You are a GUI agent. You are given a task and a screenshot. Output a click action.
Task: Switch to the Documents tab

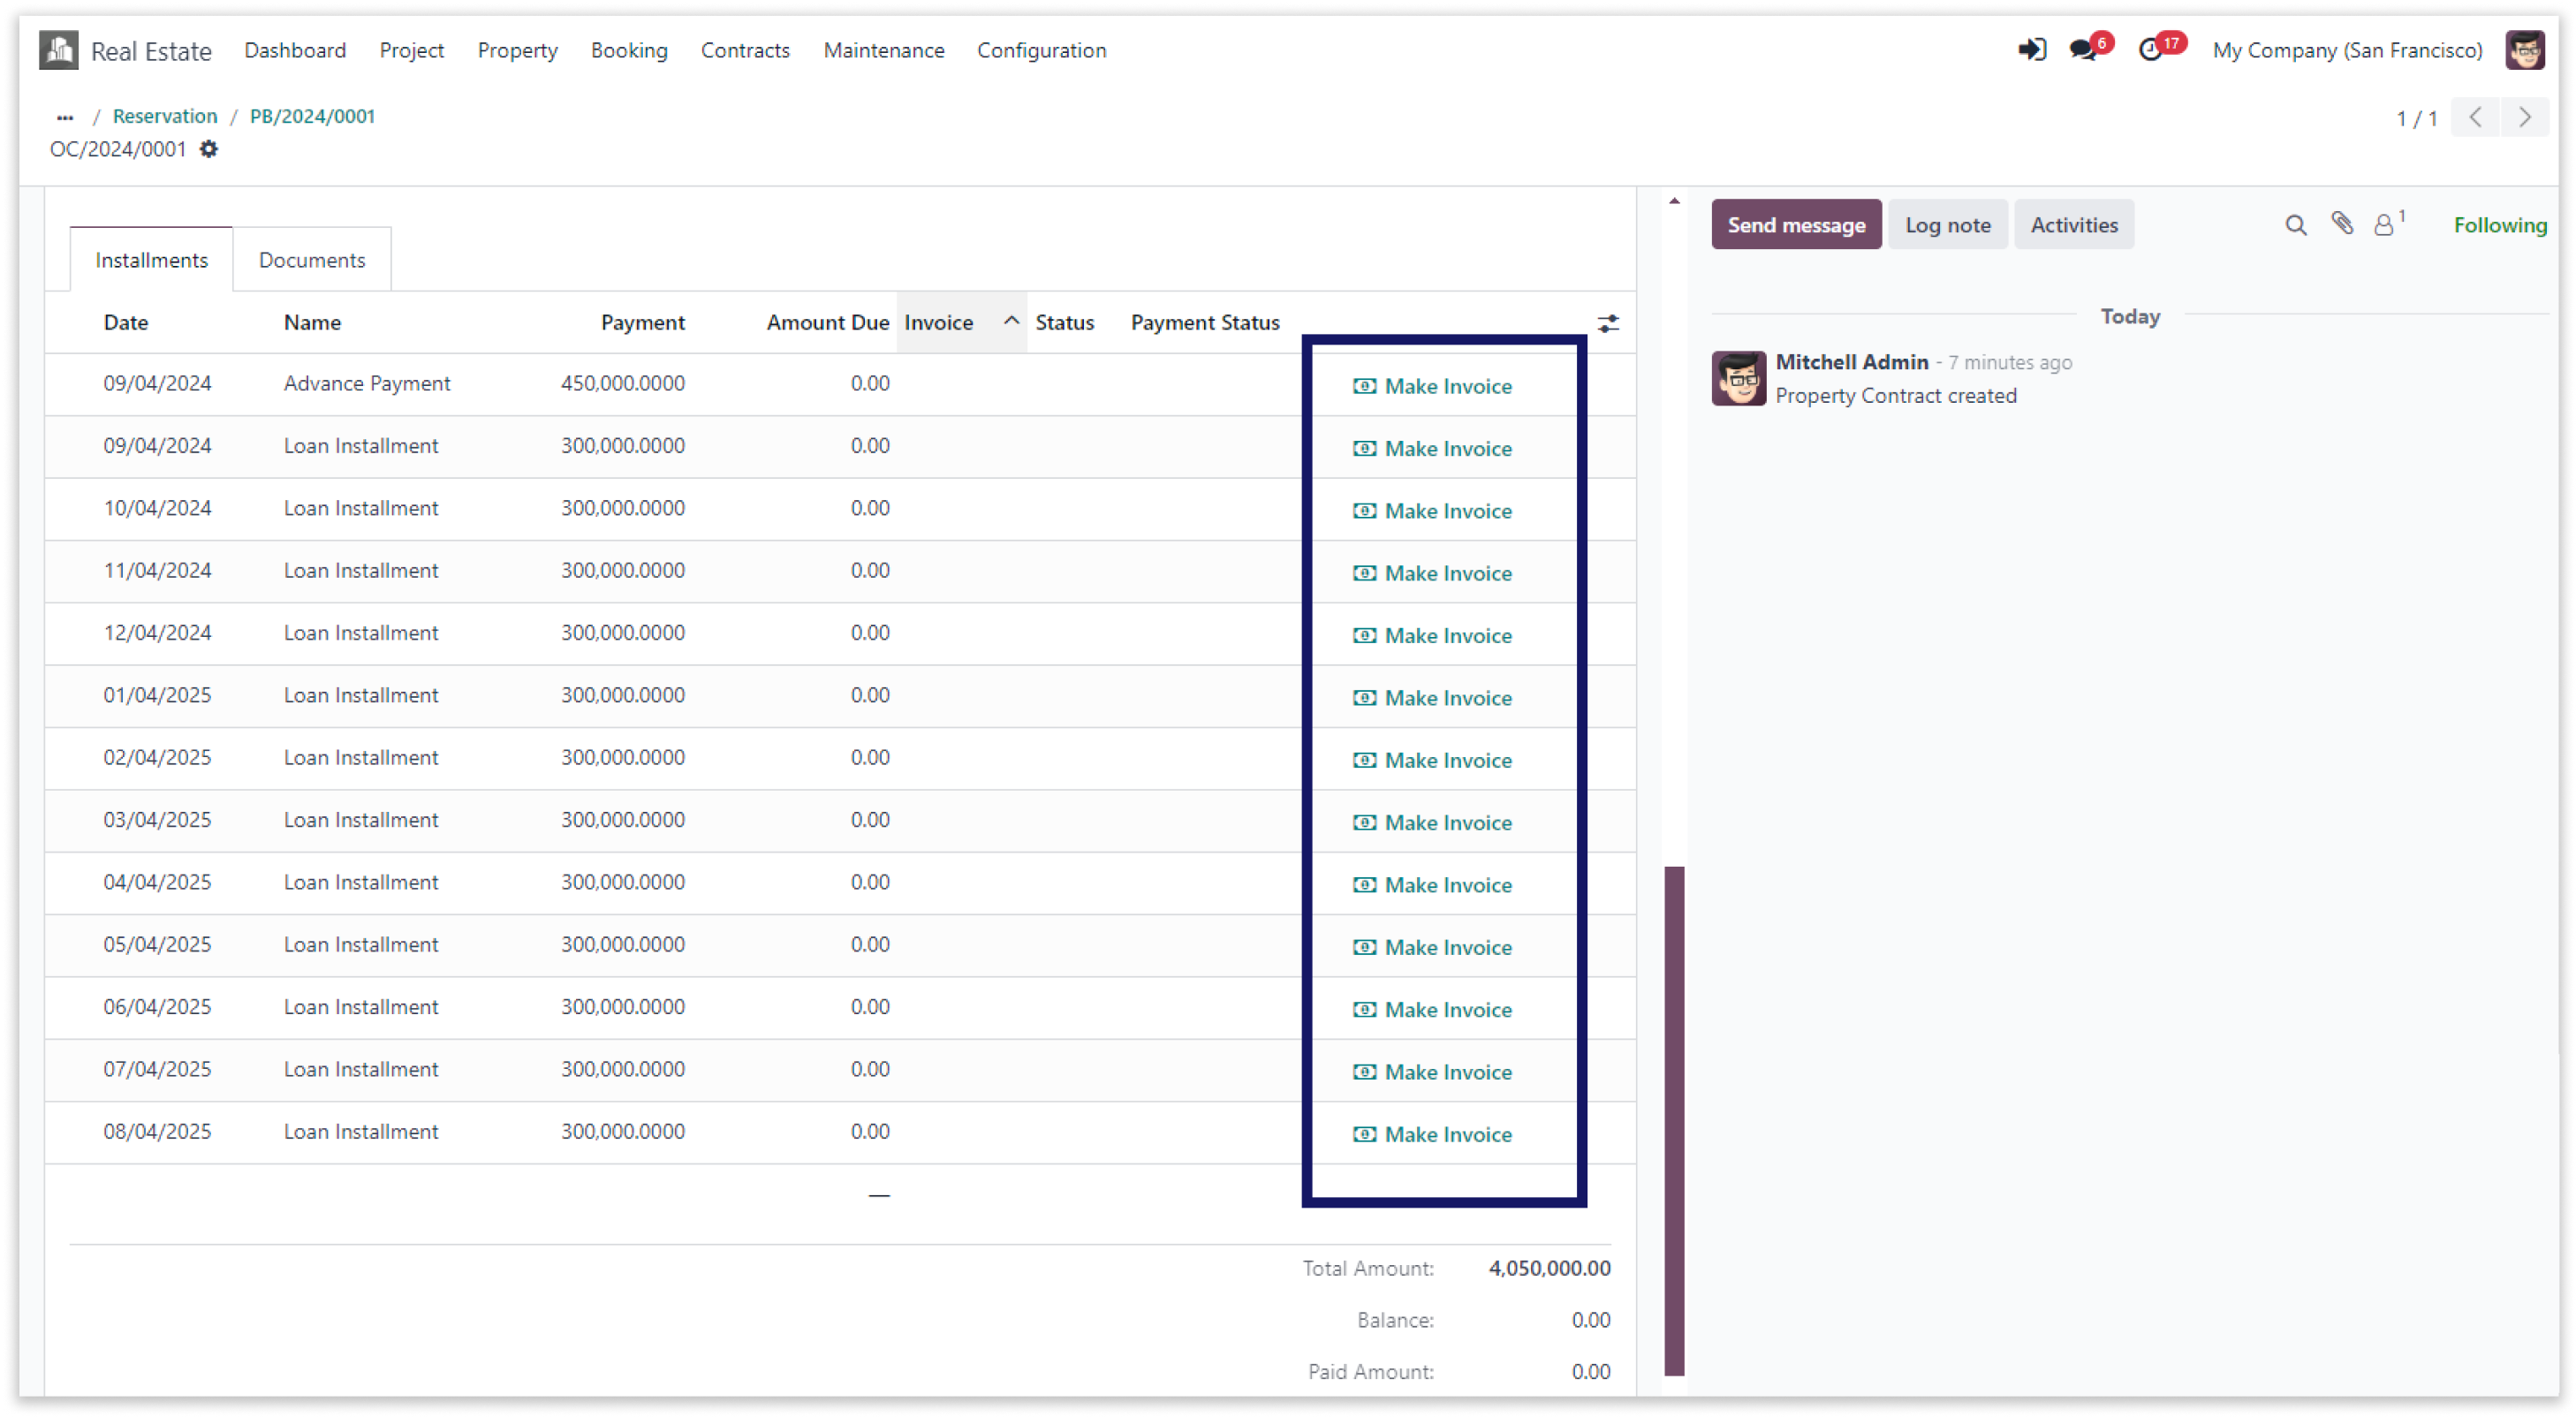point(312,260)
